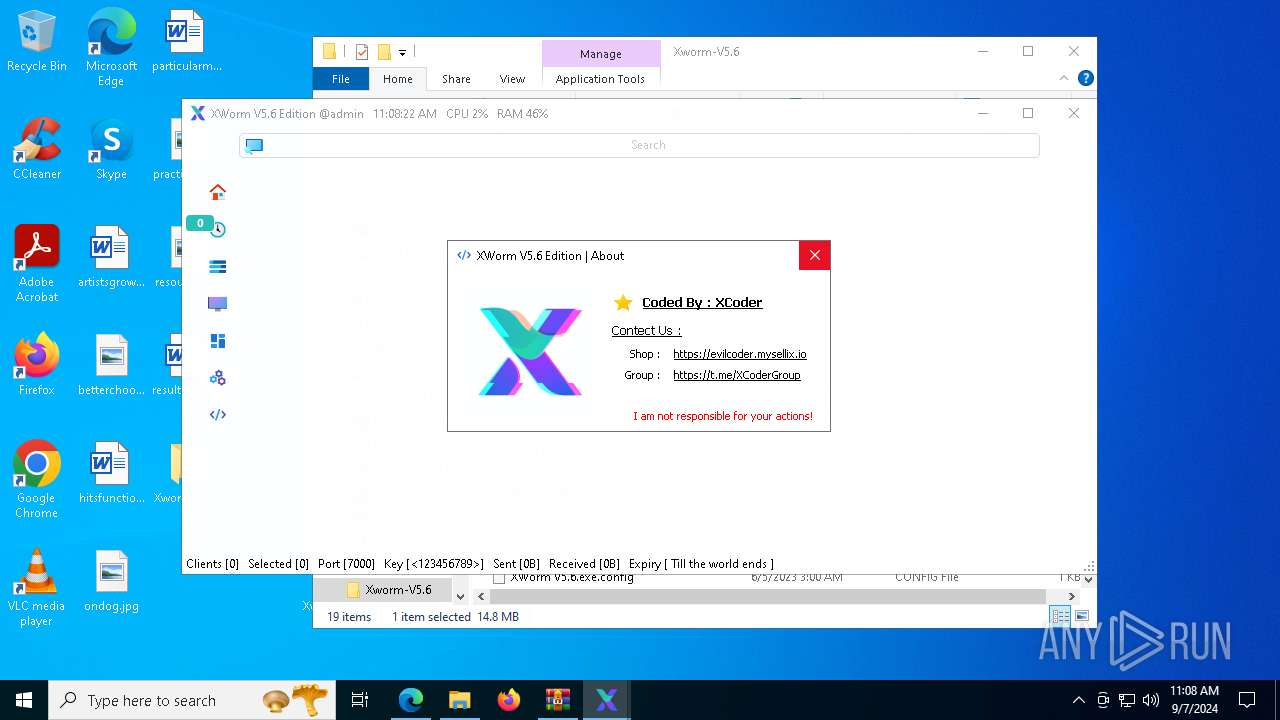Screen dimensions: 1280x720
Task: Open the code brackets icon in XWorm sidebar
Action: coord(217,415)
